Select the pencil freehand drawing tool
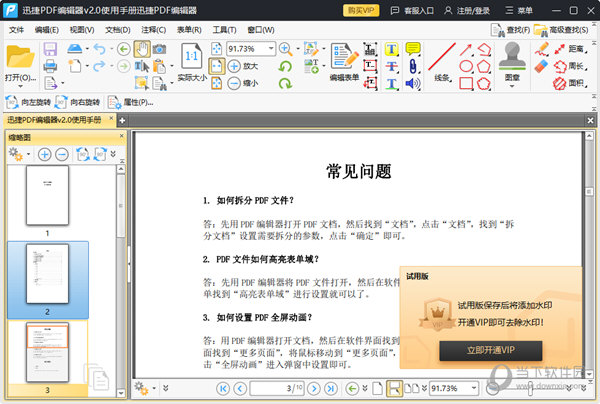Screen dimensions: 600x404 pos(542,49)
